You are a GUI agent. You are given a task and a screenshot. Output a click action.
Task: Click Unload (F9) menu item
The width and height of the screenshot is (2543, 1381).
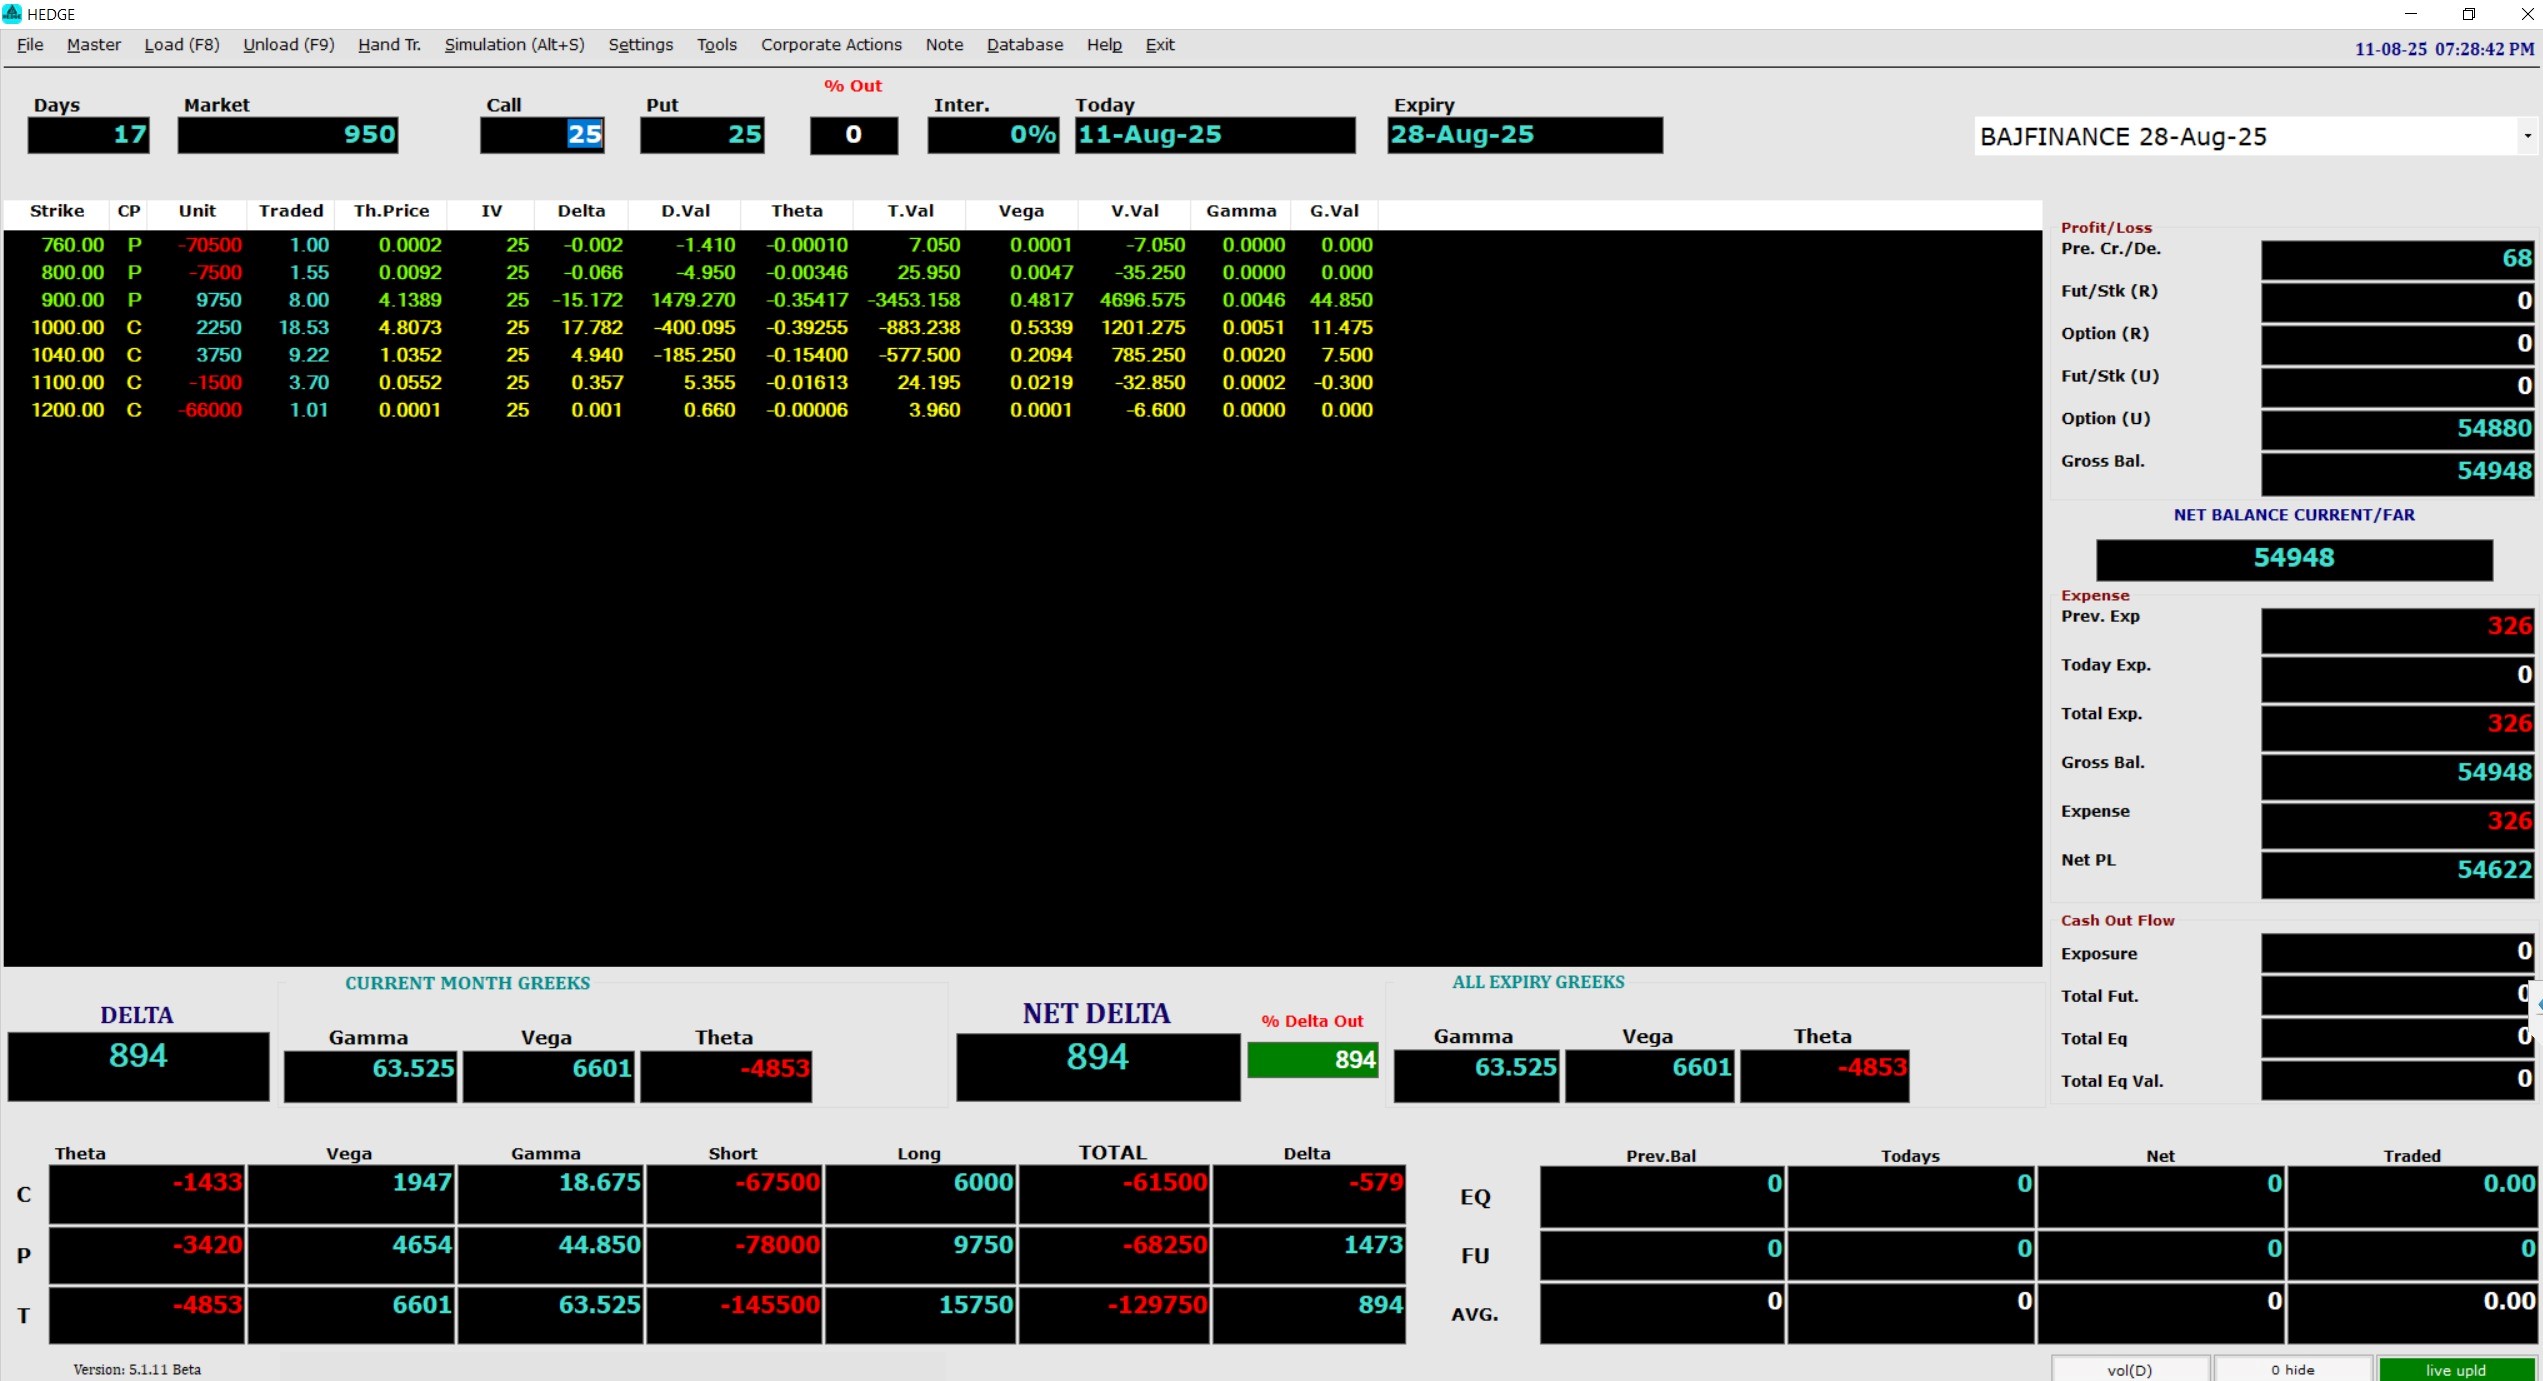(x=289, y=45)
